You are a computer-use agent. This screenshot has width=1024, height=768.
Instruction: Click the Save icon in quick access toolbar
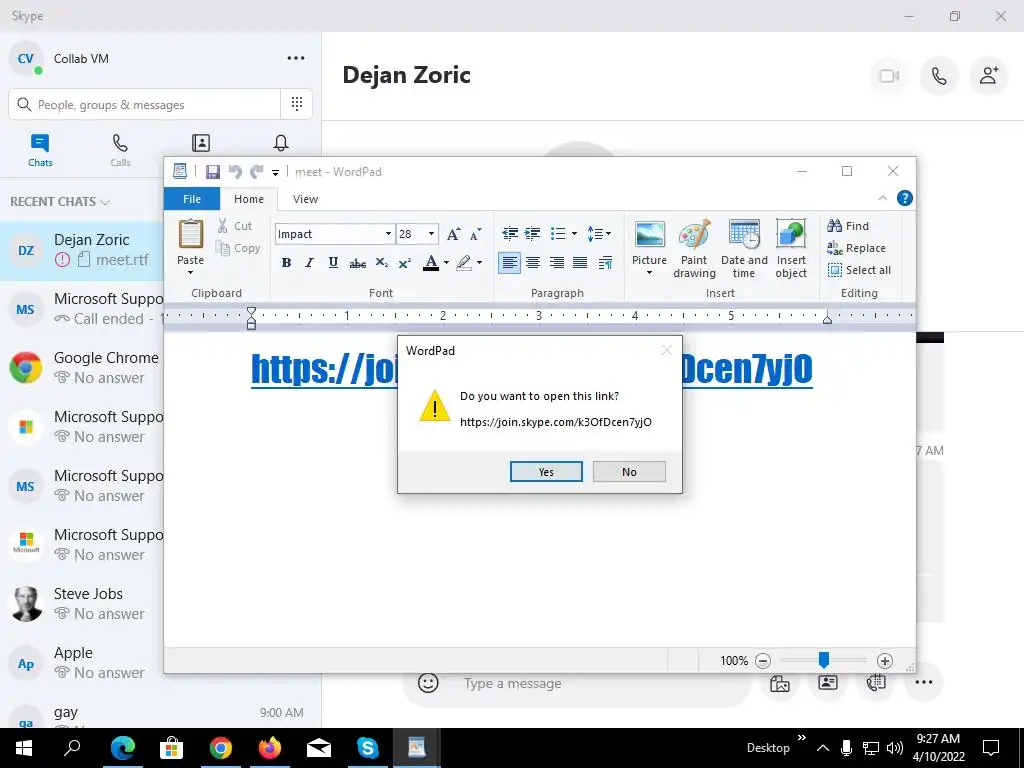pyautogui.click(x=212, y=172)
